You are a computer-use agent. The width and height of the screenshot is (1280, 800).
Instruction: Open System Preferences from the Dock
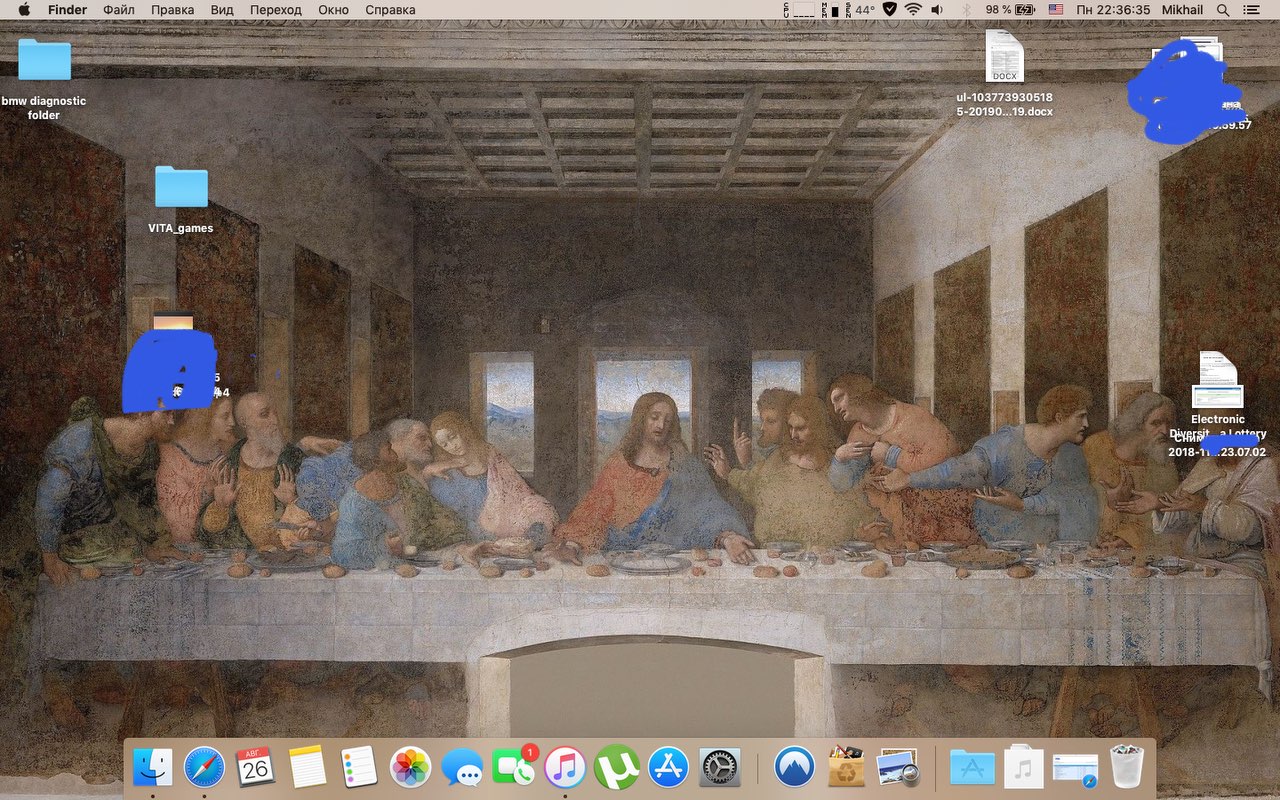click(719, 767)
